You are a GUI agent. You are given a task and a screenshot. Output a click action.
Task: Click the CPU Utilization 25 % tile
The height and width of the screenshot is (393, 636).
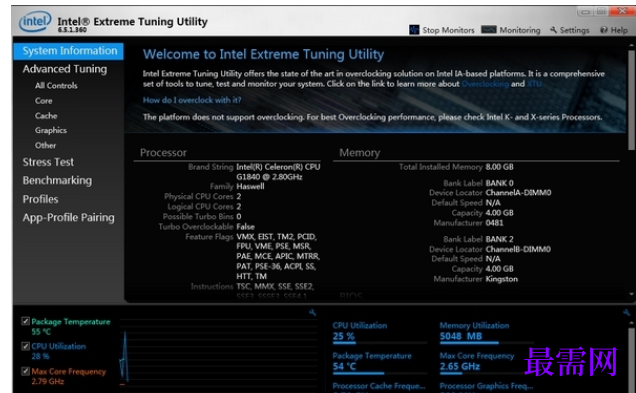tap(380, 333)
